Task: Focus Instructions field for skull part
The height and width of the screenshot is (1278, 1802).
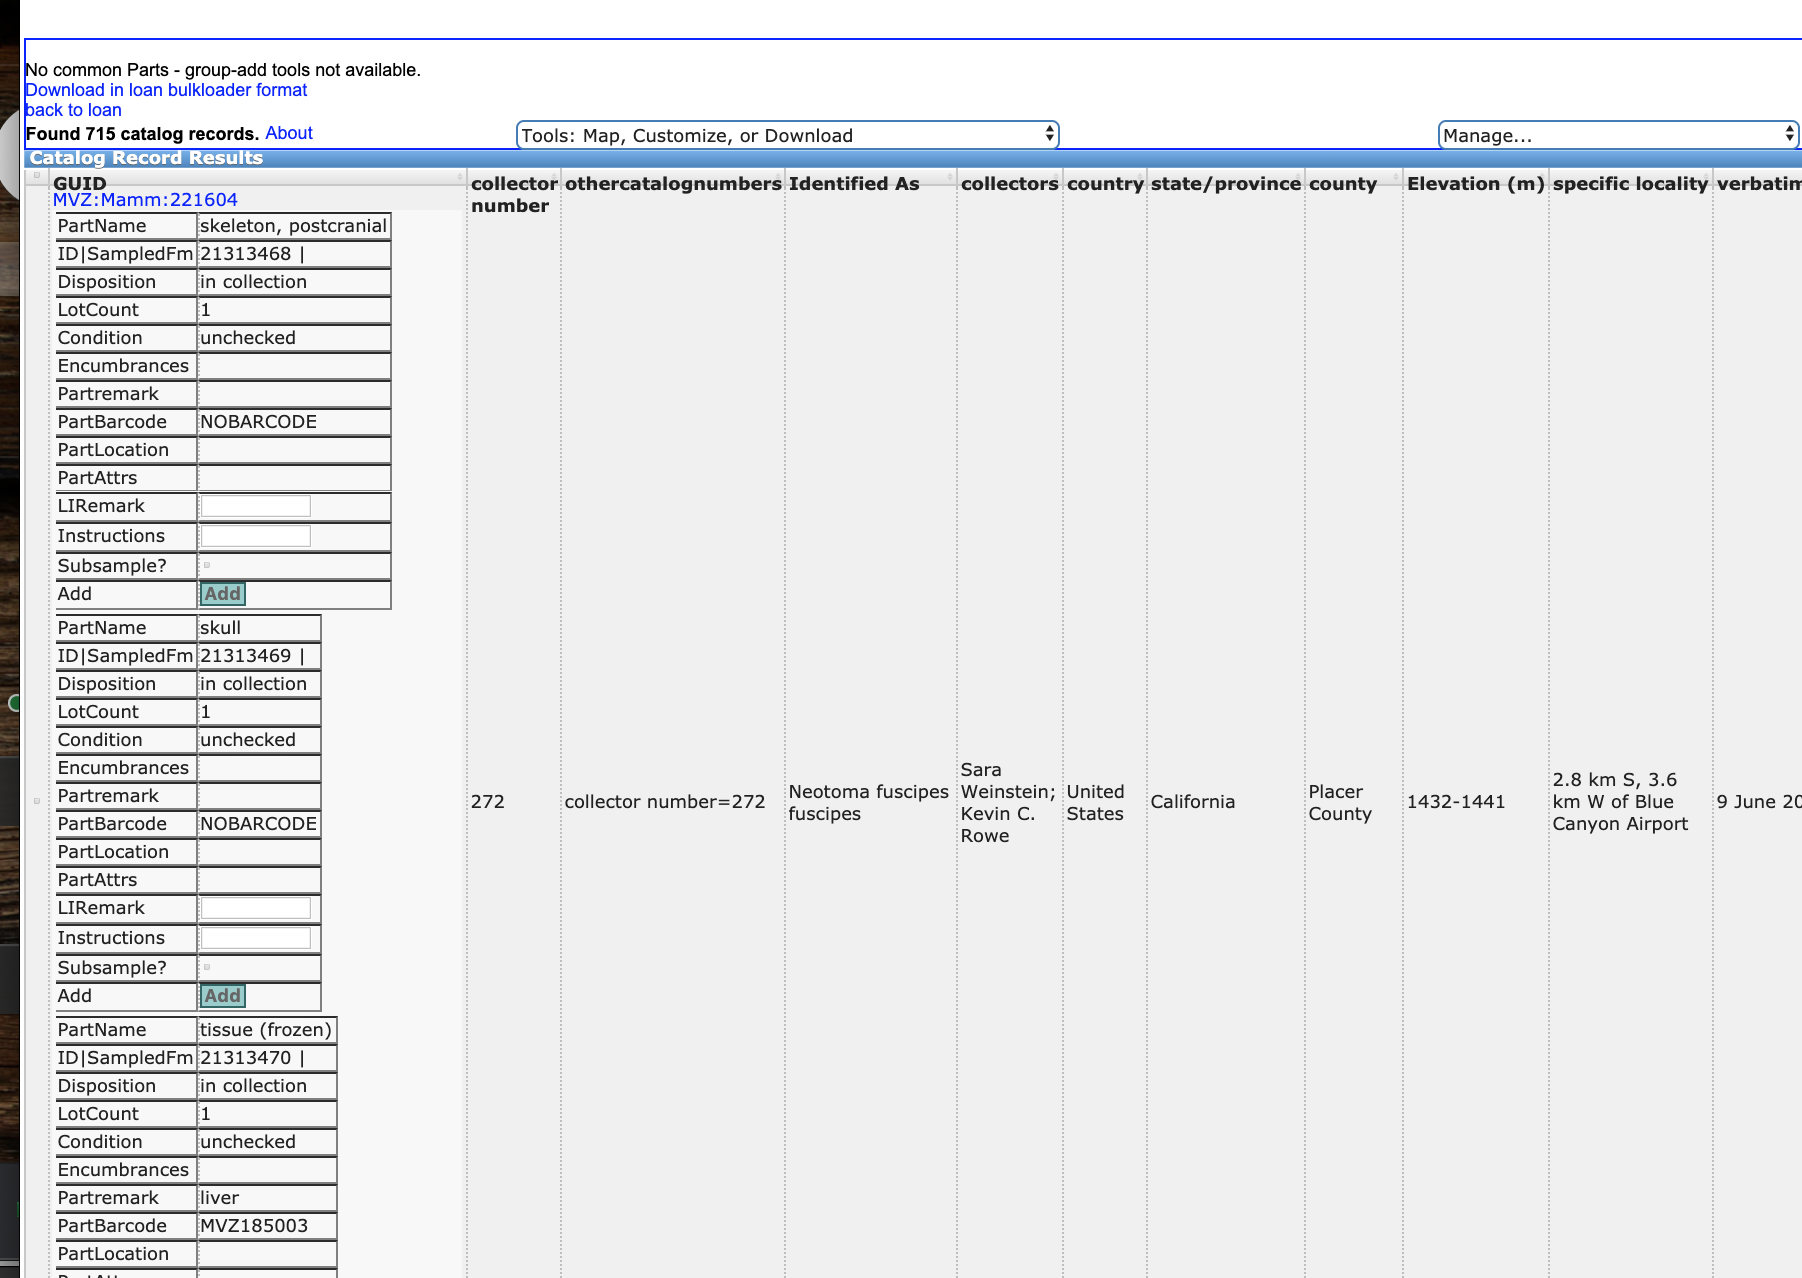Action: [x=256, y=938]
